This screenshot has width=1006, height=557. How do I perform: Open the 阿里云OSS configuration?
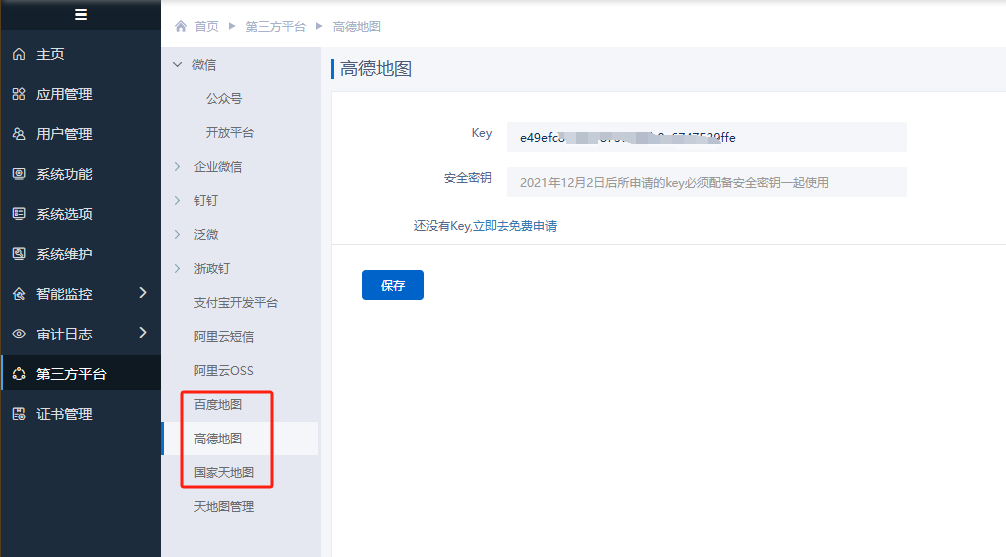point(224,371)
